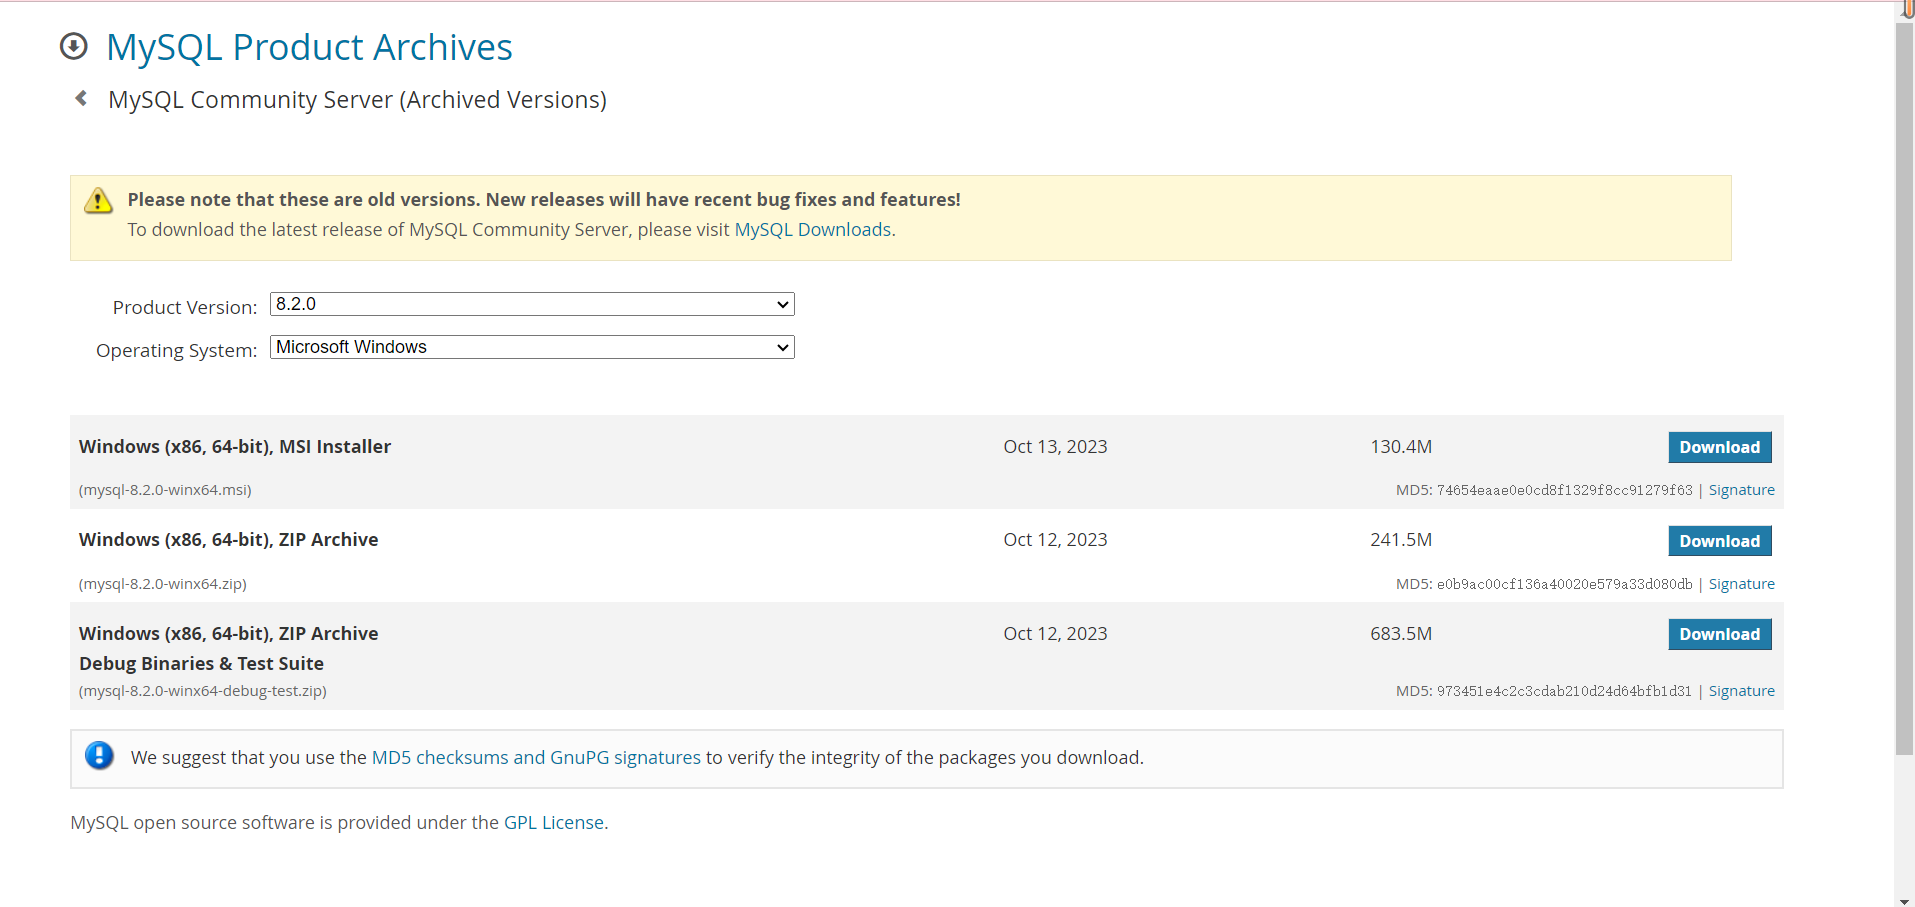The width and height of the screenshot is (1915, 907).
Task: Click the Oct 13, 2023 date
Action: 1055,447
